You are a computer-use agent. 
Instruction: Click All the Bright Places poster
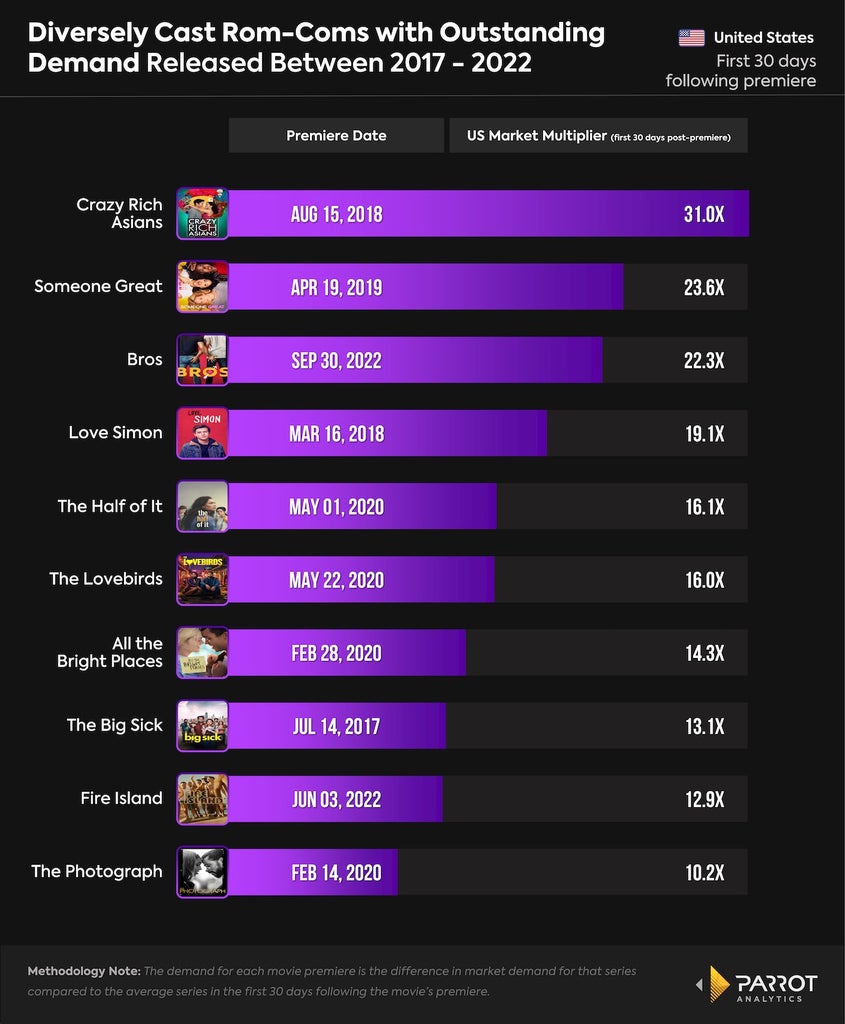pos(202,652)
